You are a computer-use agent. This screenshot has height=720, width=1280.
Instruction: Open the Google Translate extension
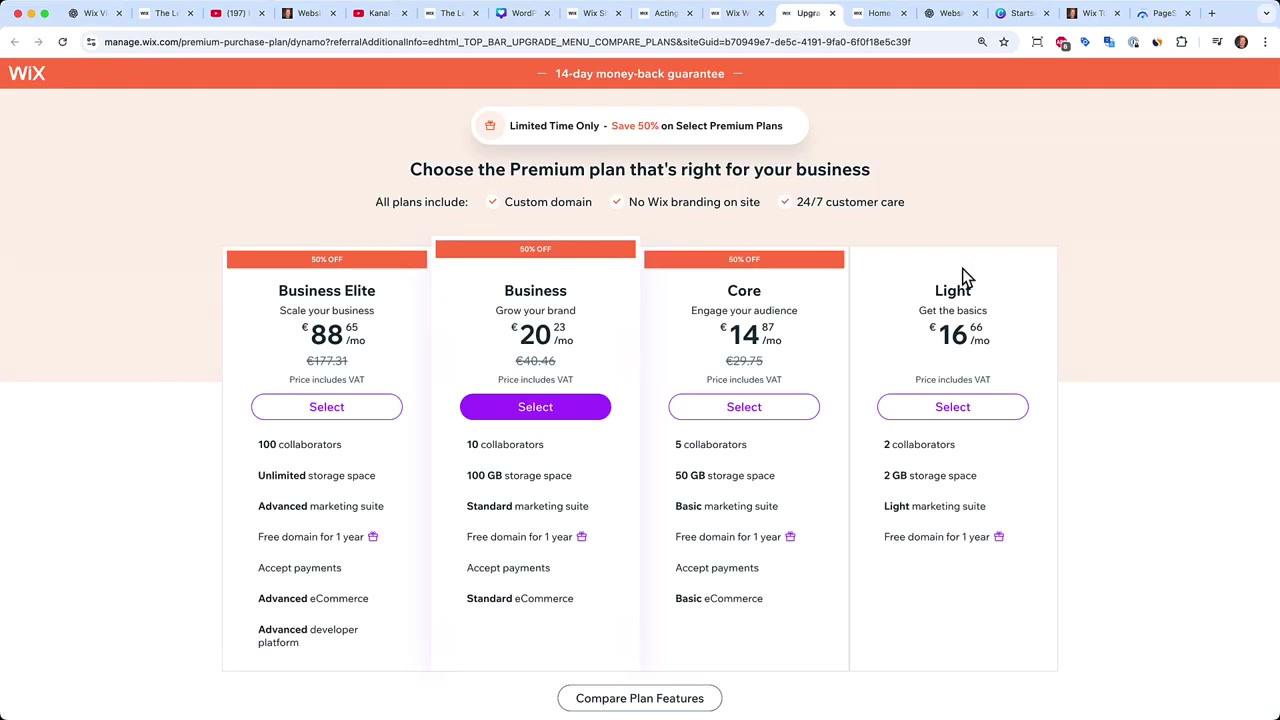coord(1109,42)
